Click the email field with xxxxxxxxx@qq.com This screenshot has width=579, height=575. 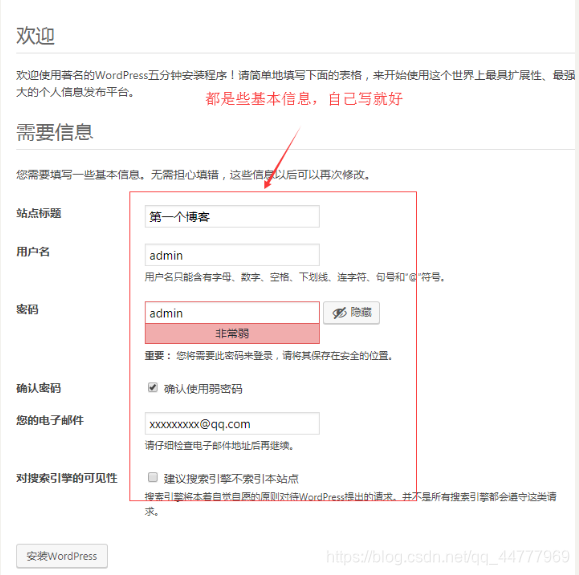point(232,424)
